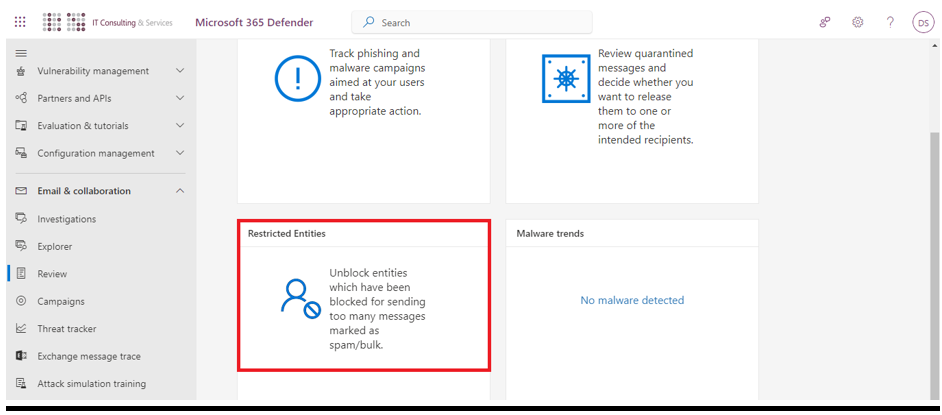Click the Explorer icon
Viewport: 942px width, 415px height.
(x=21, y=246)
